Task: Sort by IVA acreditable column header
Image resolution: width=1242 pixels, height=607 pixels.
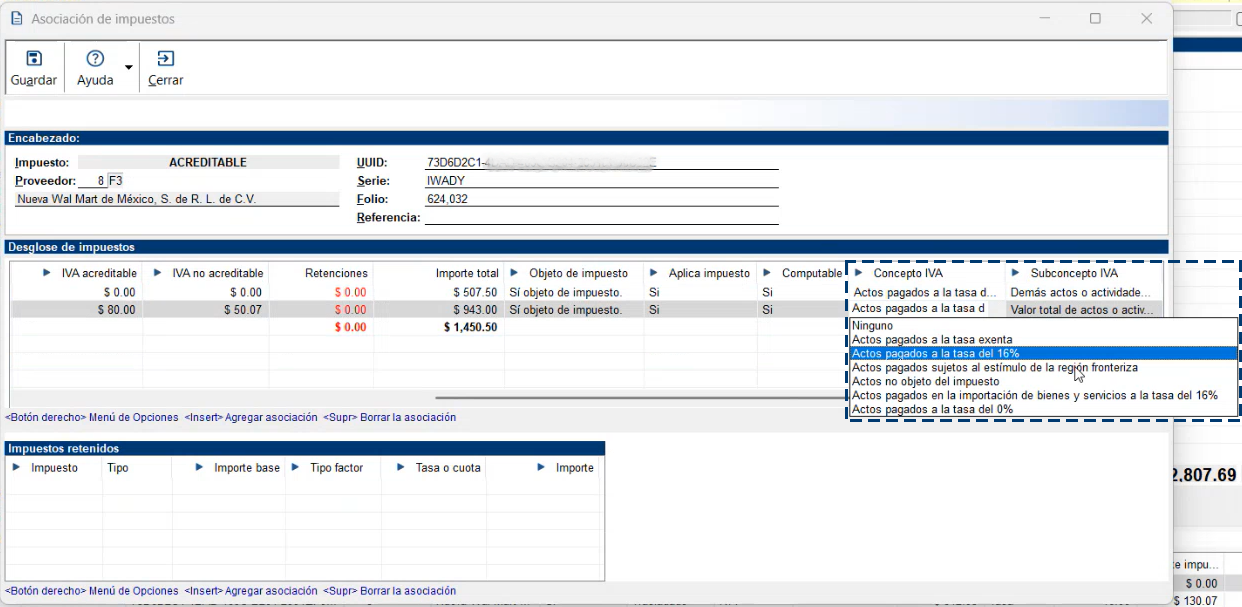Action: click(98, 273)
